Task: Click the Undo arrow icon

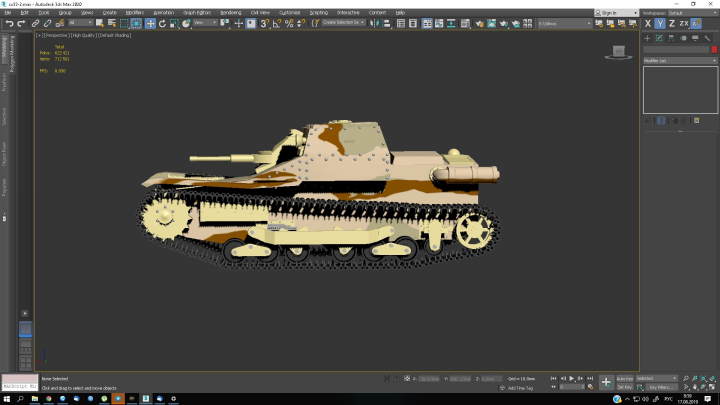Action: click(9, 23)
